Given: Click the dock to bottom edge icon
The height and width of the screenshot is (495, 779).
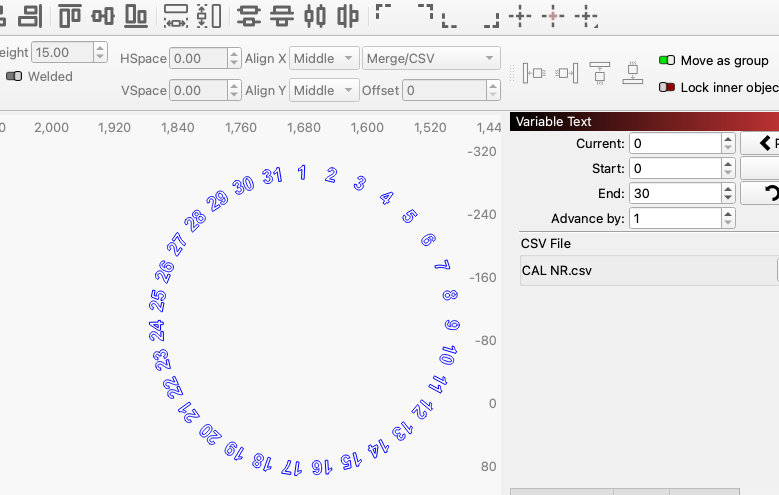Looking at the screenshot, I should [x=632, y=72].
